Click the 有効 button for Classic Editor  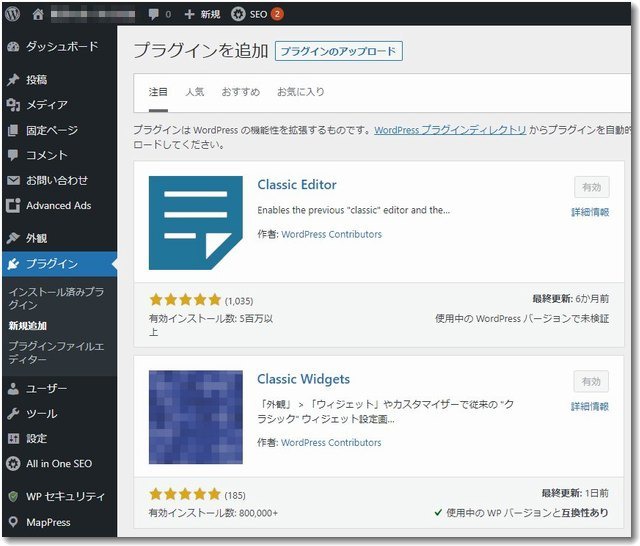(x=592, y=187)
